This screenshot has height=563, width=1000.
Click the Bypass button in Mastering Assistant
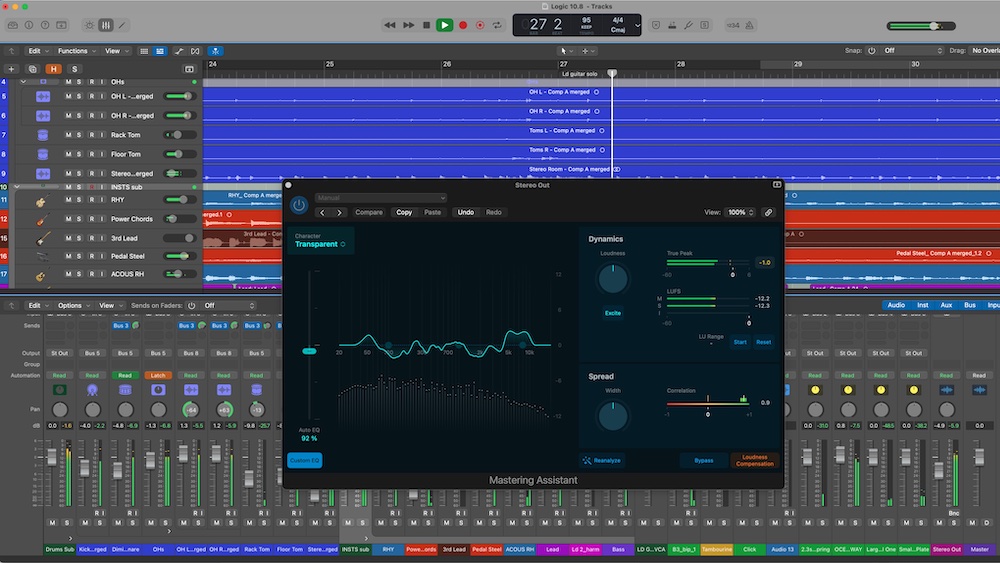(x=703, y=460)
